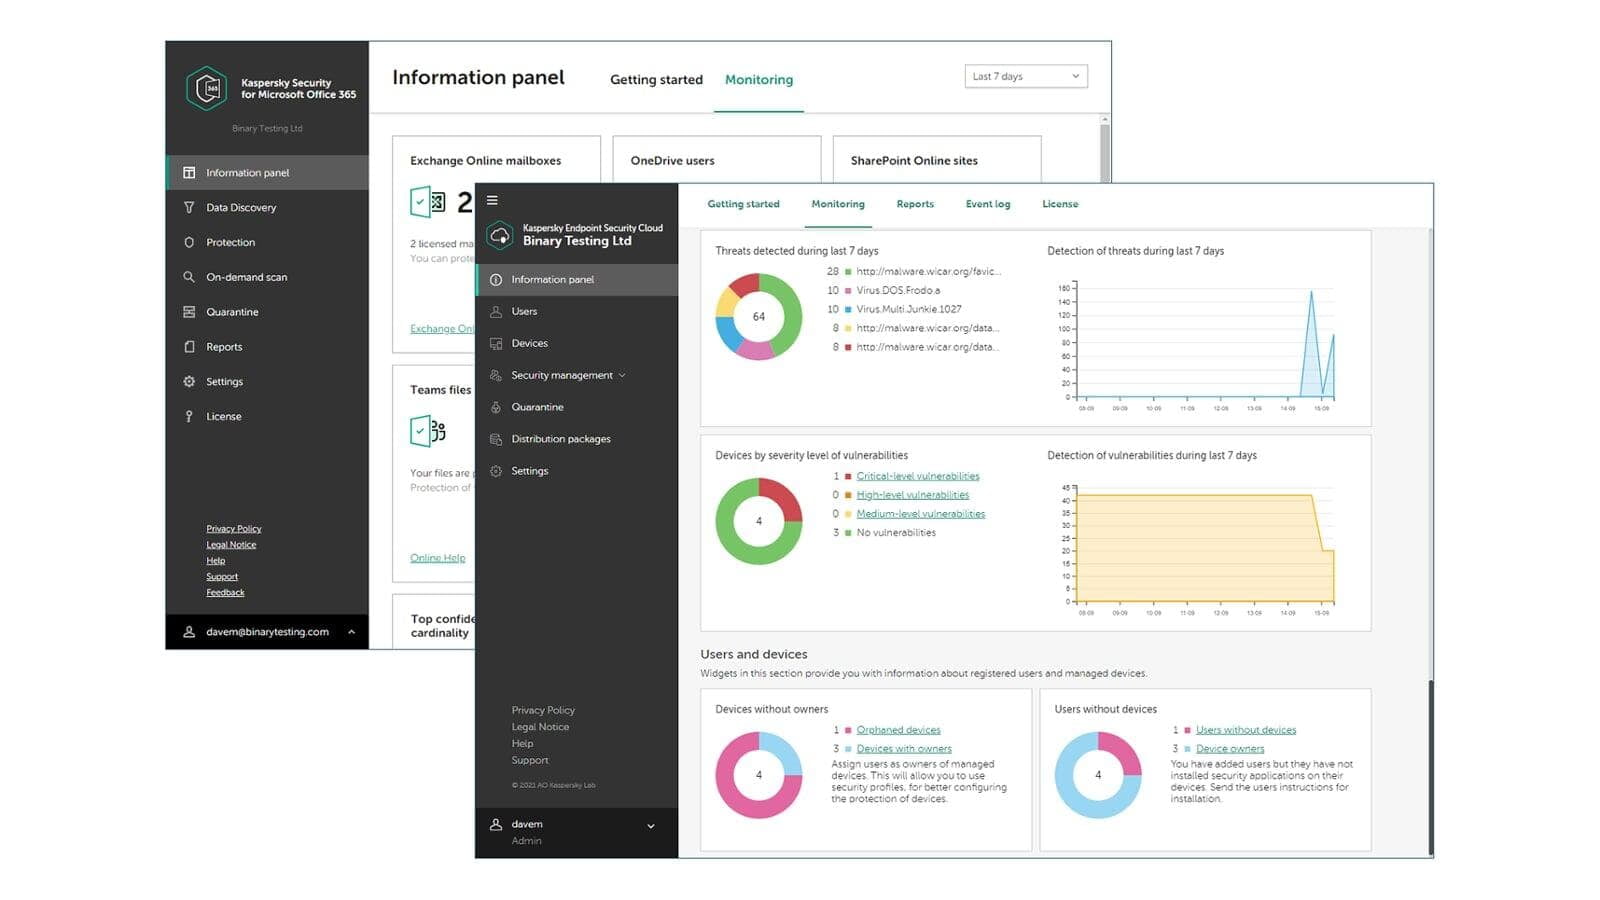Open the Users without devices link
Viewport: 1600px width, 900px height.
[x=1246, y=730]
